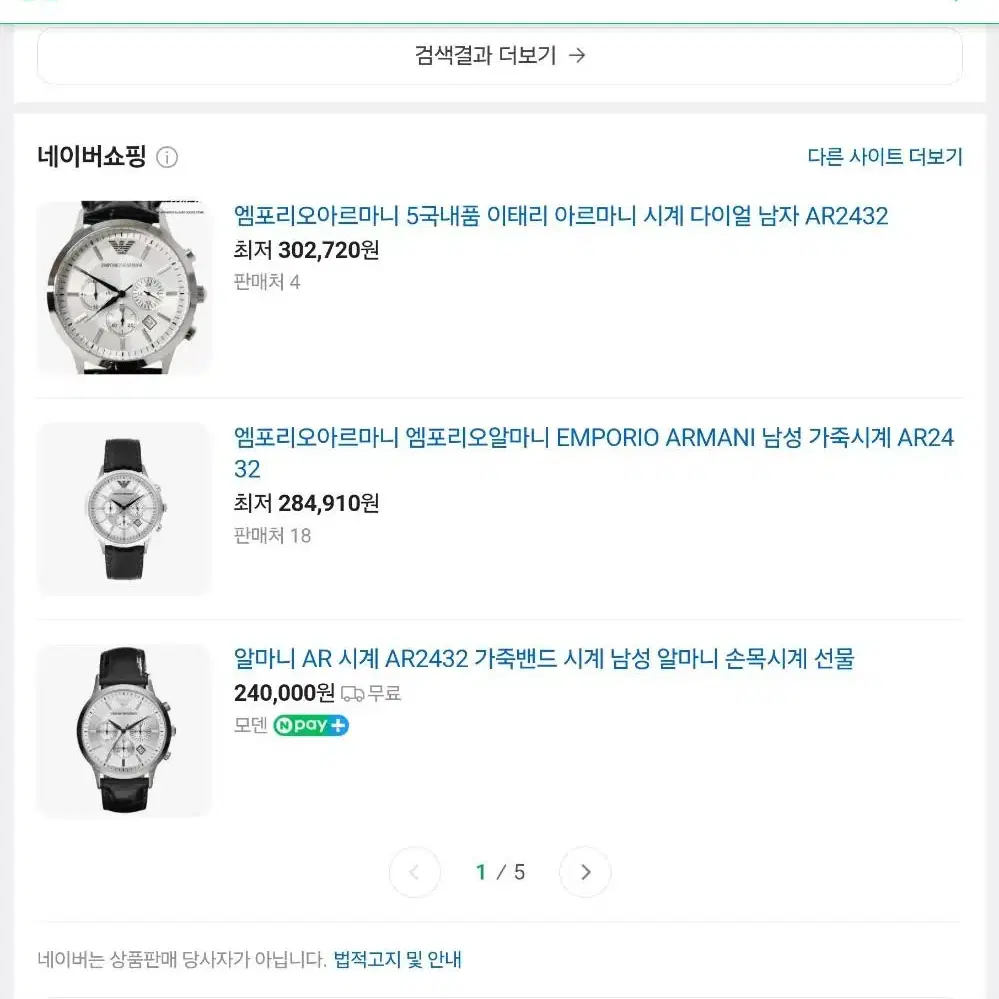Viewport: 999px width, 999px height.
Task: Open 알마니 AR 시계 가죽밴드 listing
Action: click(x=544, y=659)
